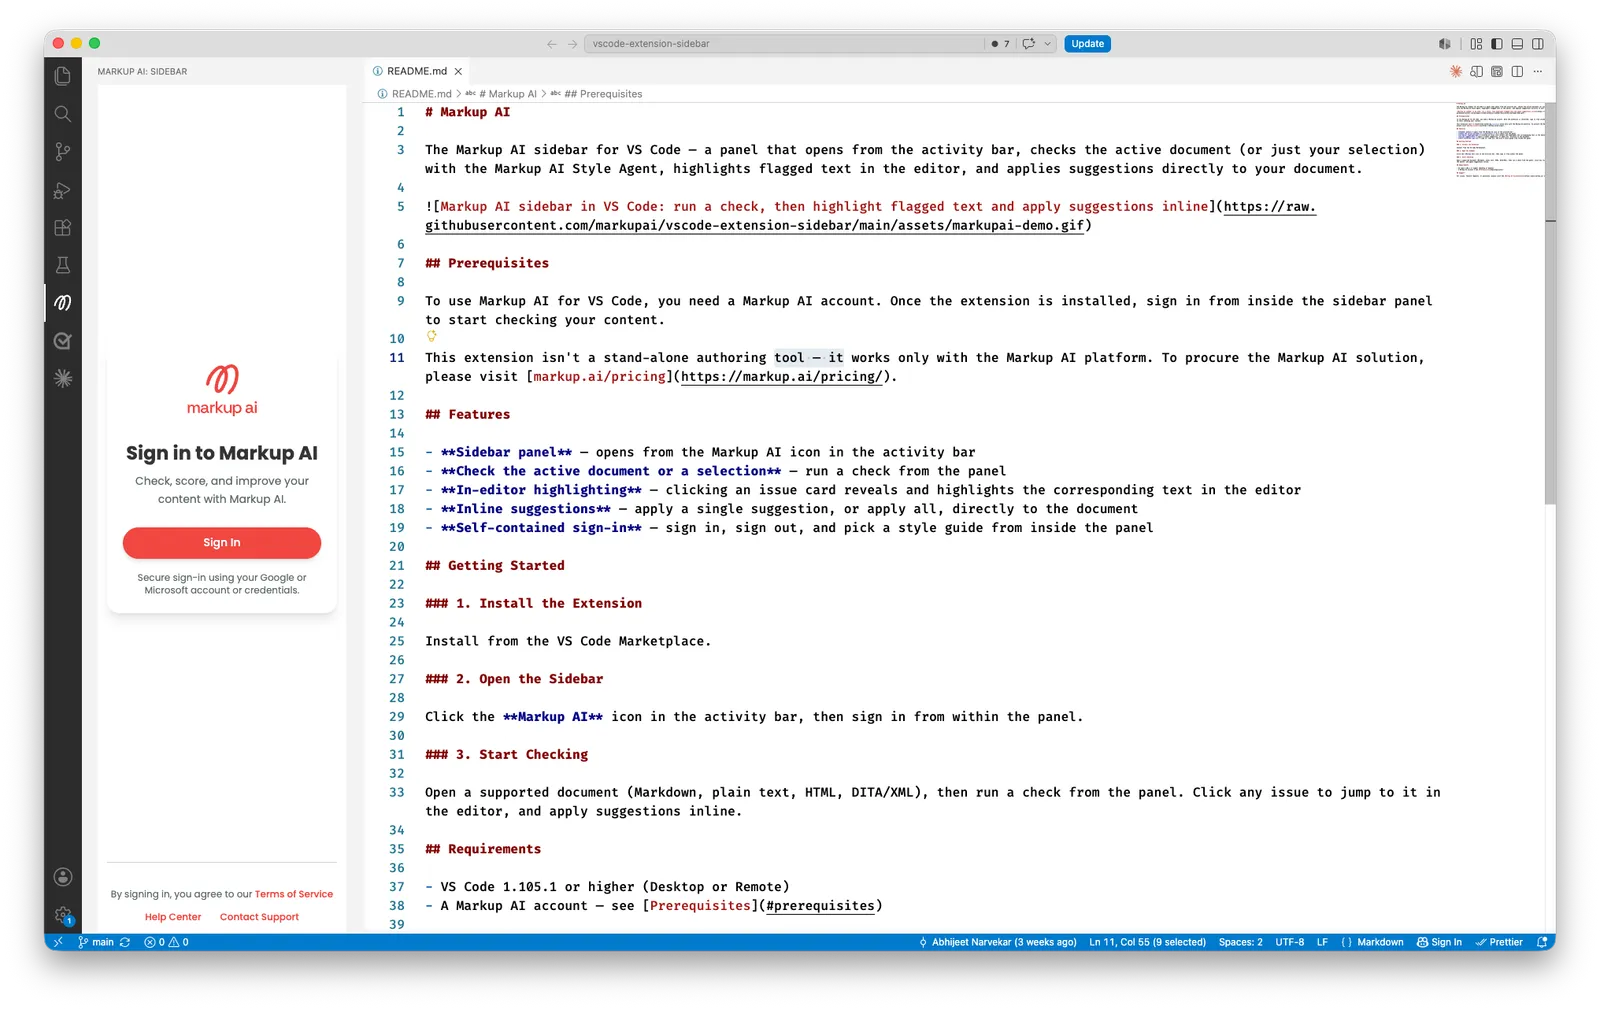Select the README.md editor tab
The height and width of the screenshot is (1009, 1600).
coord(416,71)
